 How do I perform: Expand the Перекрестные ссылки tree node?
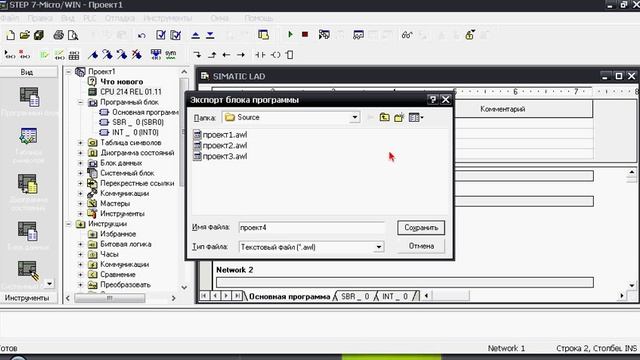[80, 183]
